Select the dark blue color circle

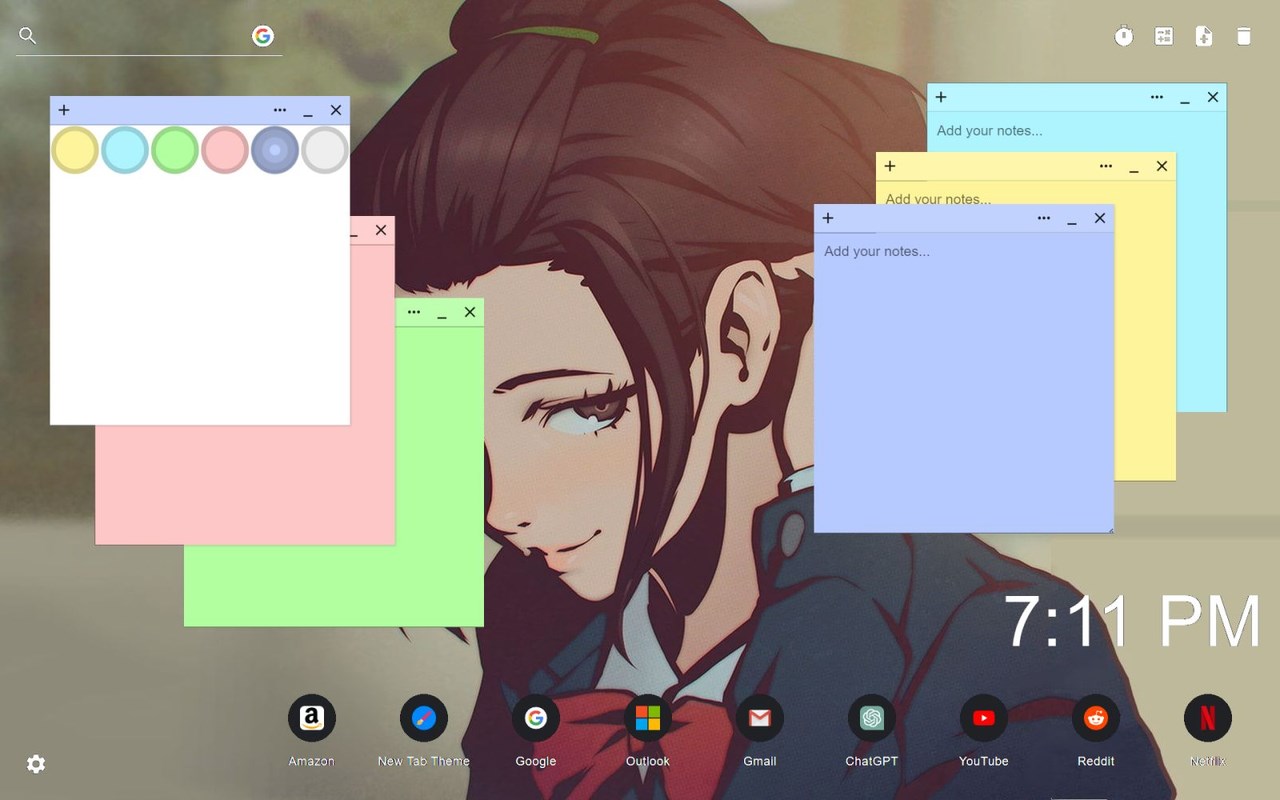click(275, 150)
